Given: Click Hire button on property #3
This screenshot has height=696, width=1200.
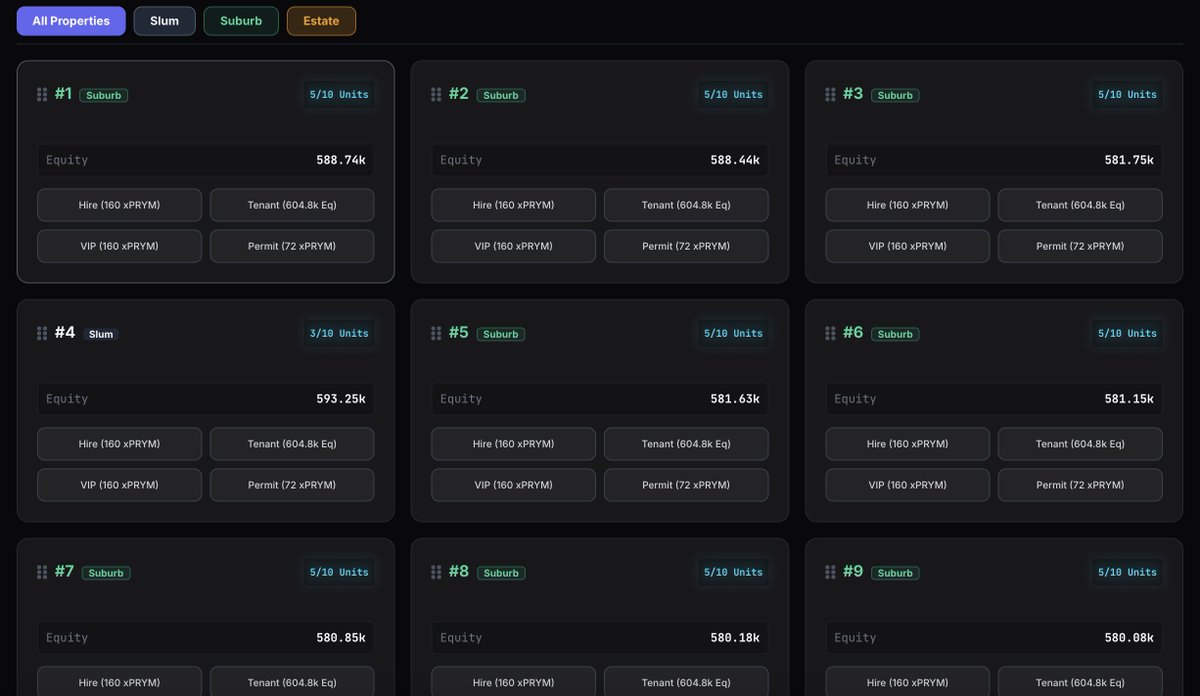Looking at the screenshot, I should coord(908,205).
